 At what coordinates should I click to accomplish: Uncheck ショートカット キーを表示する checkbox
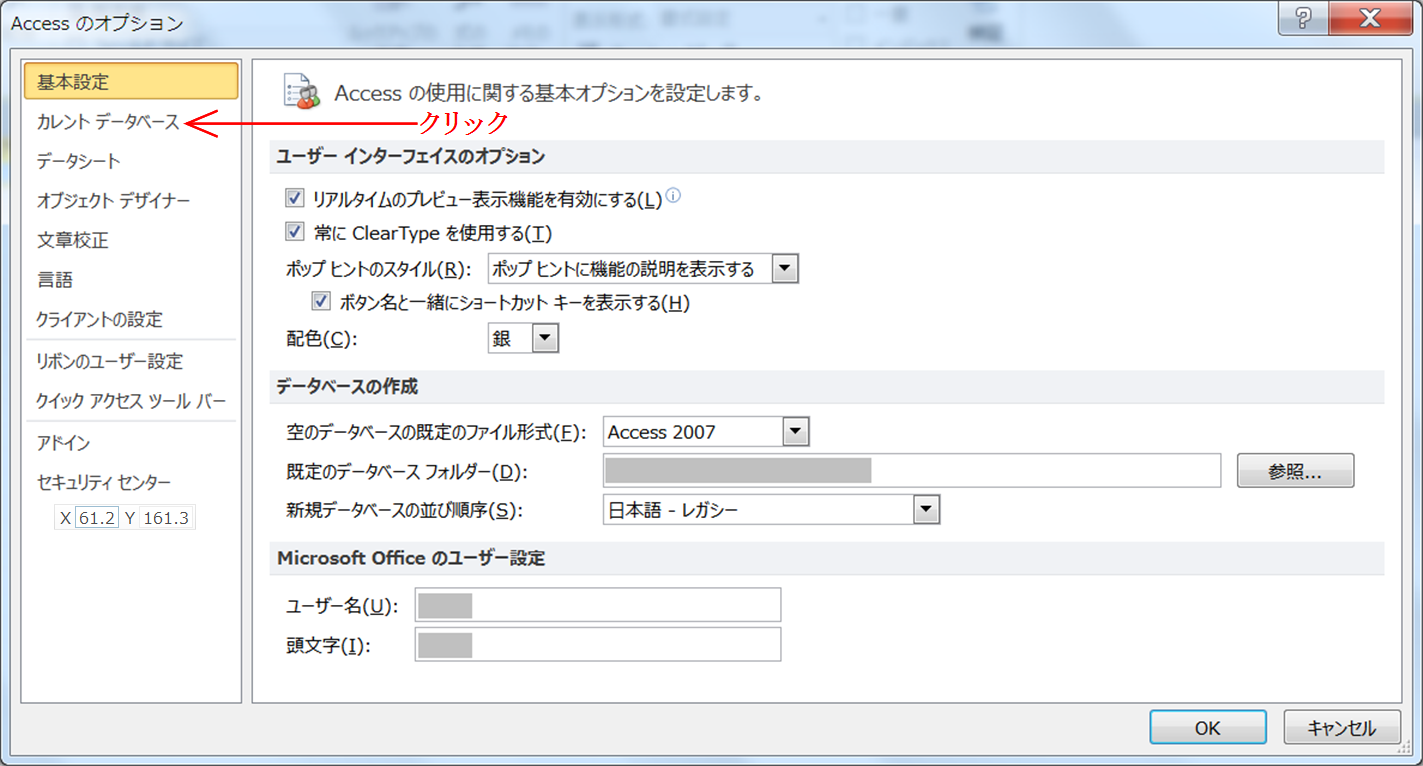322,301
